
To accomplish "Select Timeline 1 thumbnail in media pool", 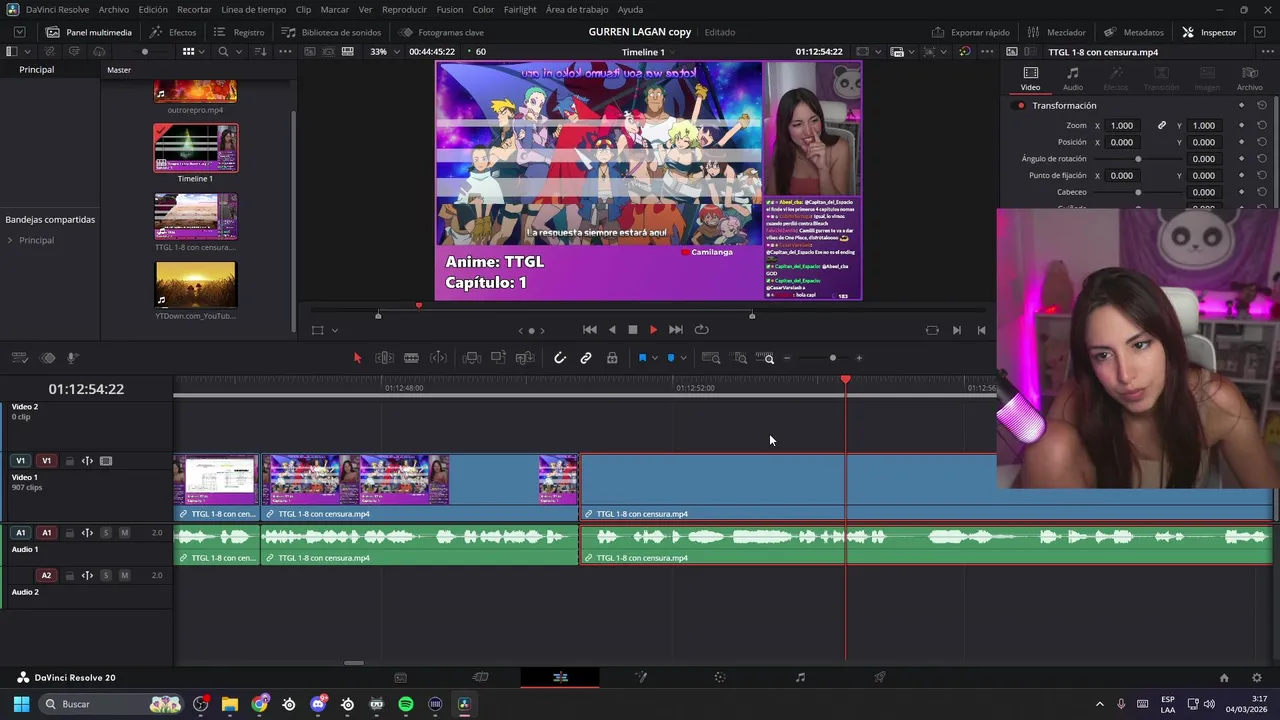I will 196,148.
